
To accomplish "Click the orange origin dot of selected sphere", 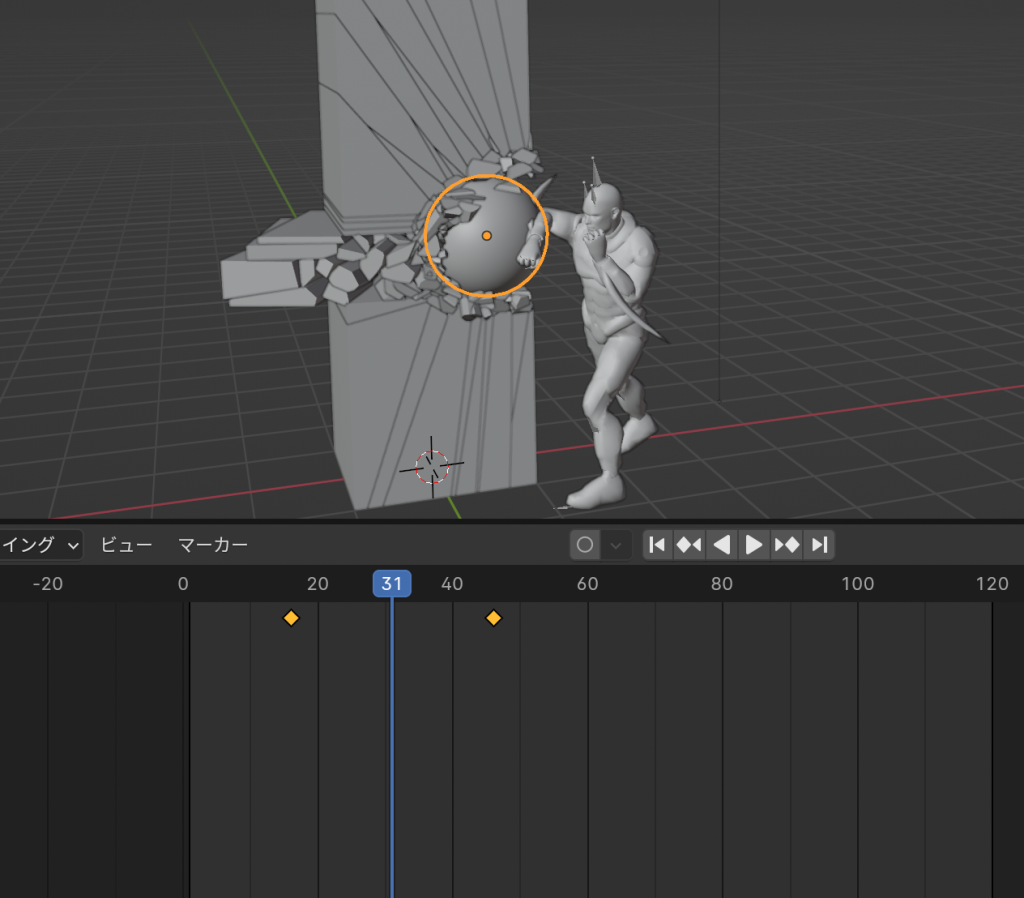I will pos(486,236).
